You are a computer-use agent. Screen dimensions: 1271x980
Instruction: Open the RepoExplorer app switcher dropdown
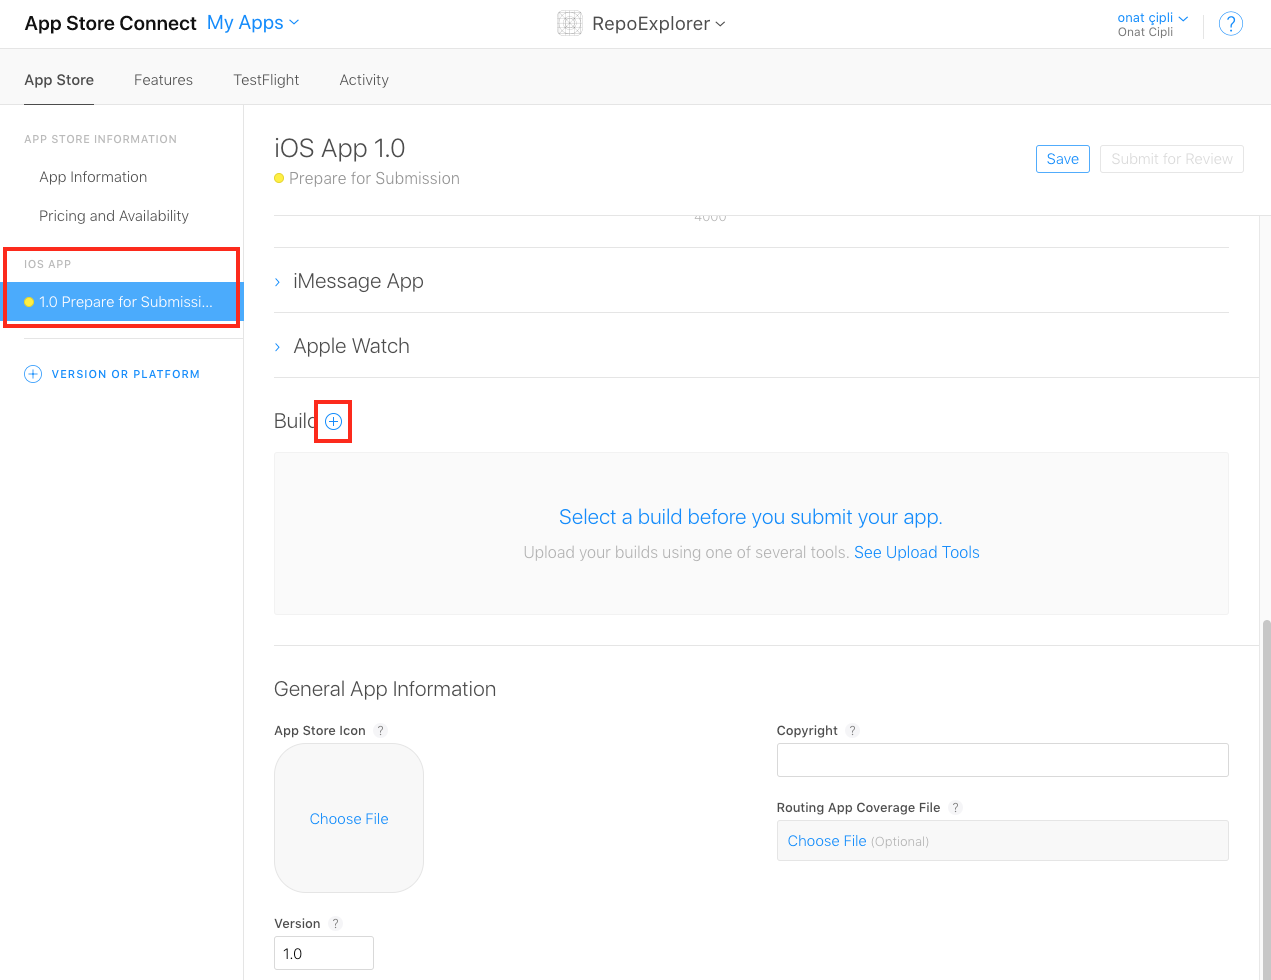coord(659,24)
